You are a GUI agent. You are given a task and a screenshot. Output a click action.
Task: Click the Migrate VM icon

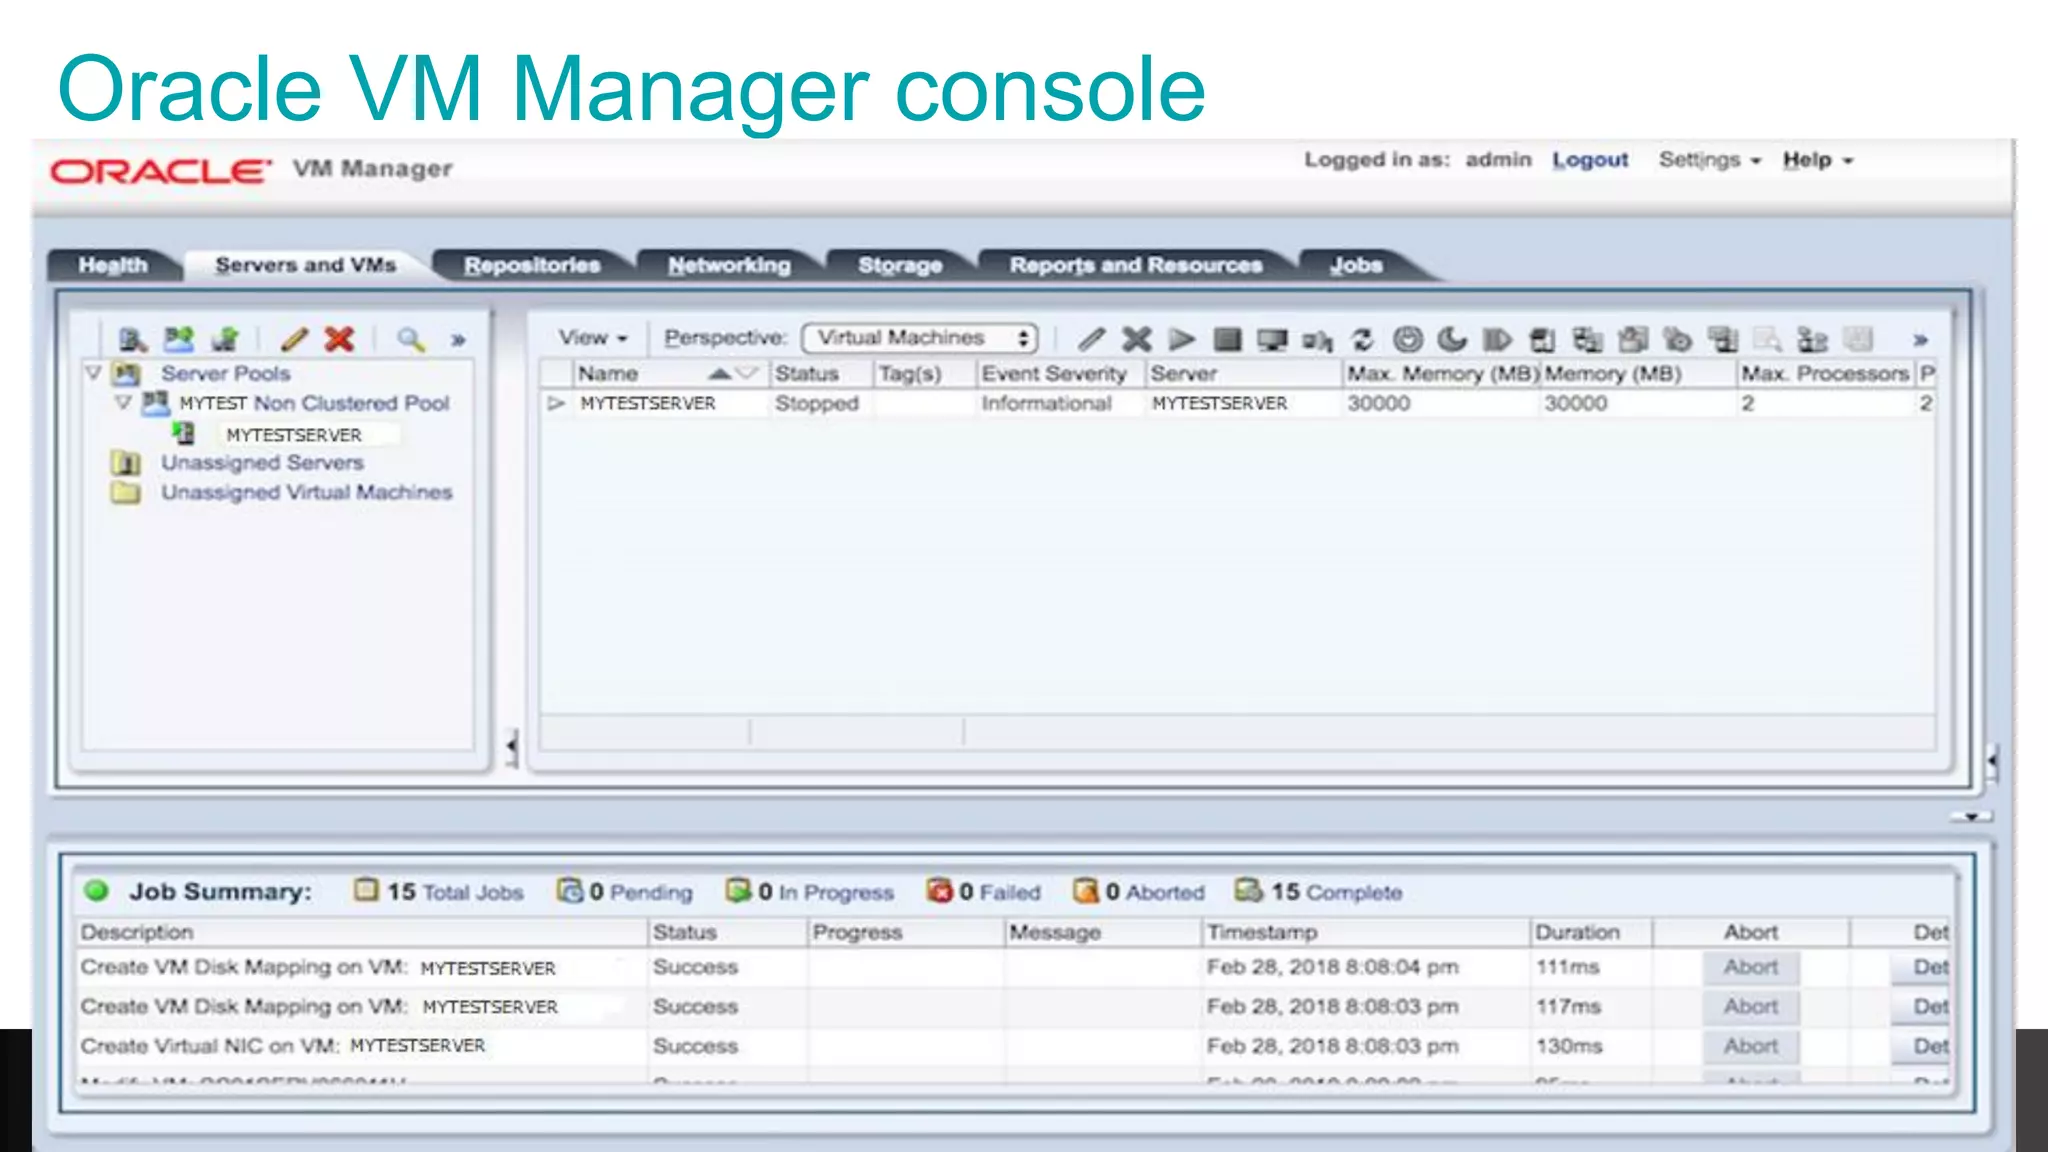click(1542, 339)
